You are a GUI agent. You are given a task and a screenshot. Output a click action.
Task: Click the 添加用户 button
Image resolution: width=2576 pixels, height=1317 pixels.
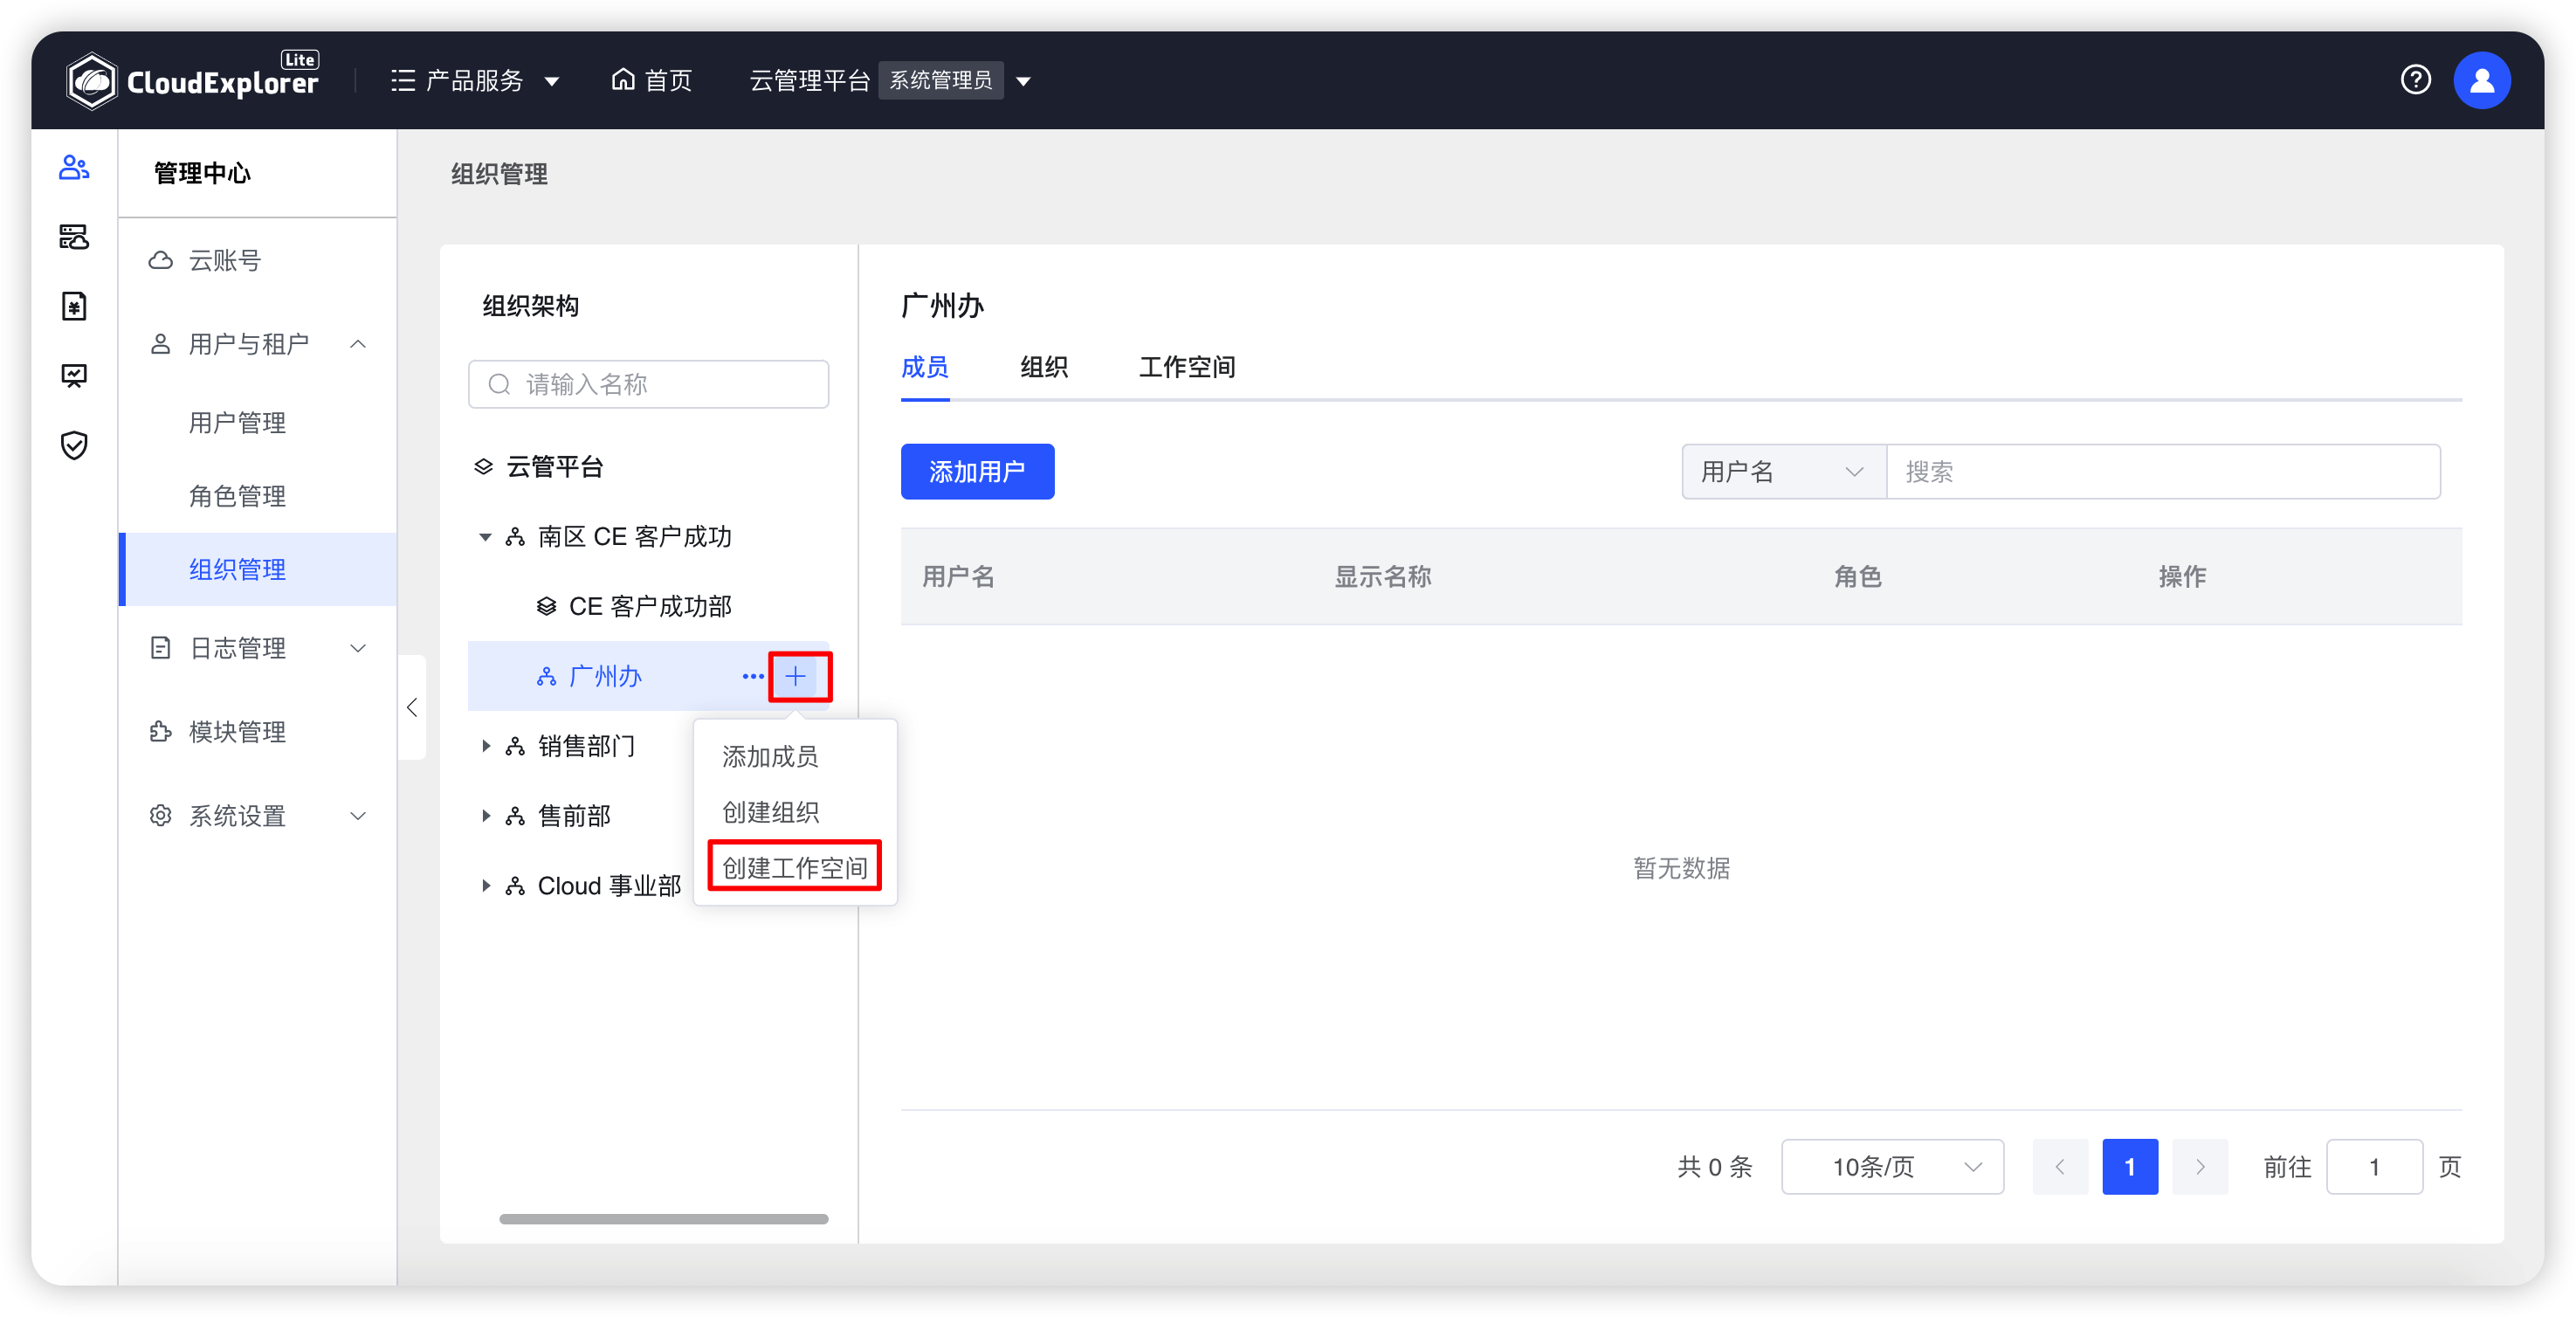point(977,472)
